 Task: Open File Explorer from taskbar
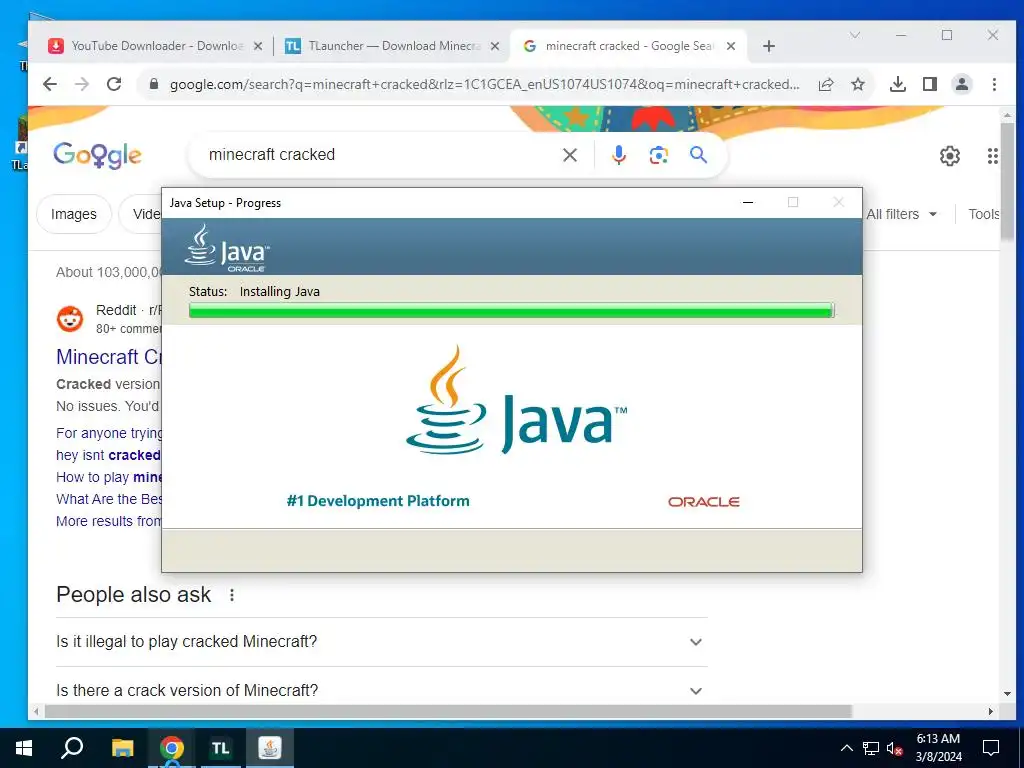(x=122, y=748)
